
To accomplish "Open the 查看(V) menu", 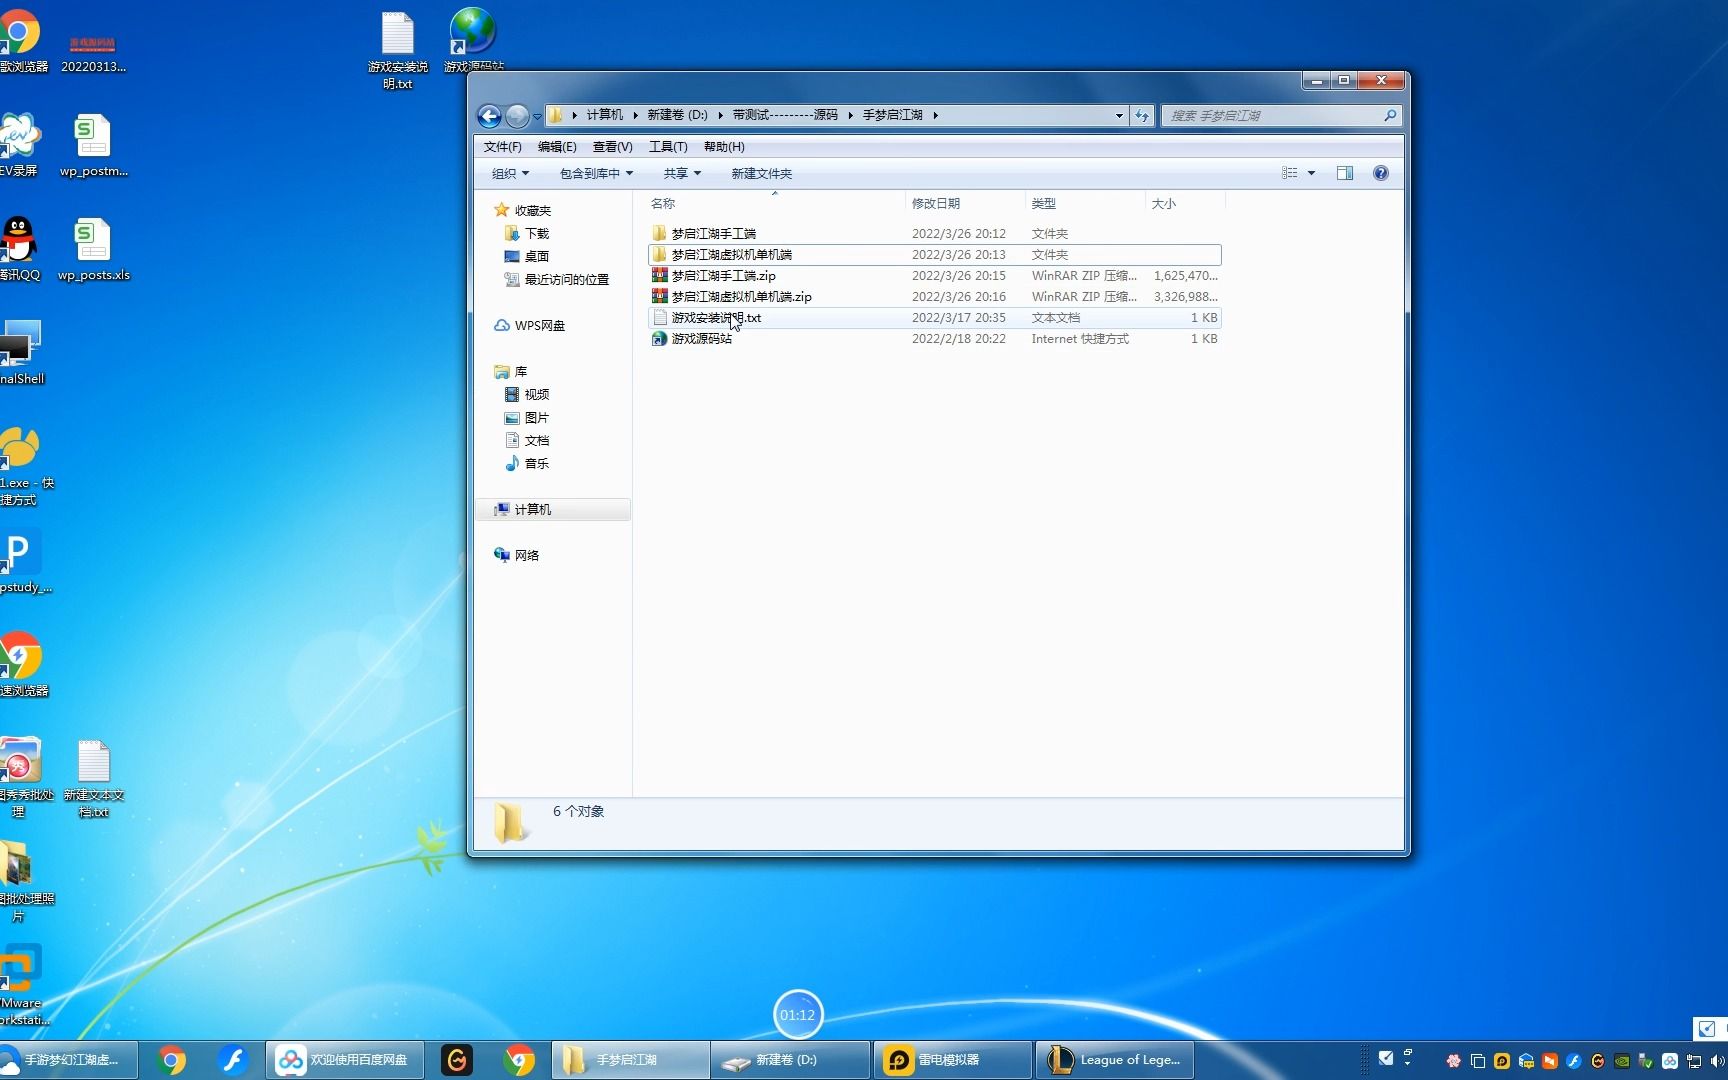I will (x=612, y=147).
